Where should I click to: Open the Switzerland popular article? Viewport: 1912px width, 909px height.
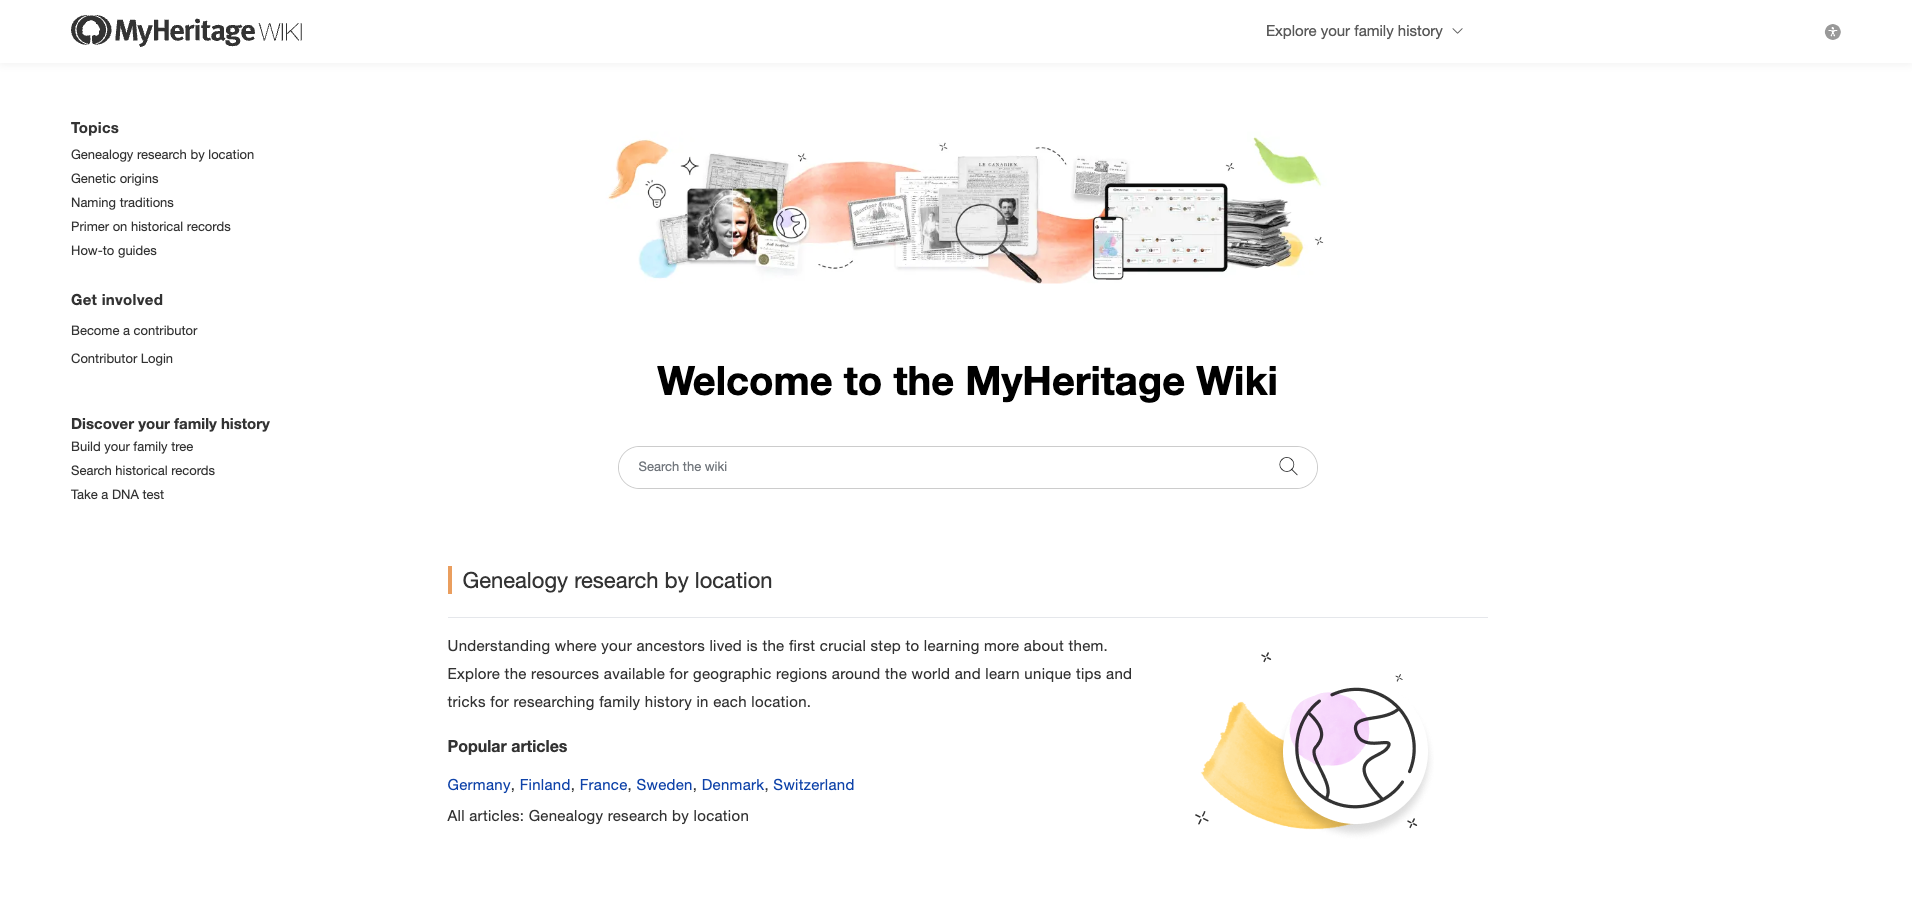pyautogui.click(x=814, y=784)
